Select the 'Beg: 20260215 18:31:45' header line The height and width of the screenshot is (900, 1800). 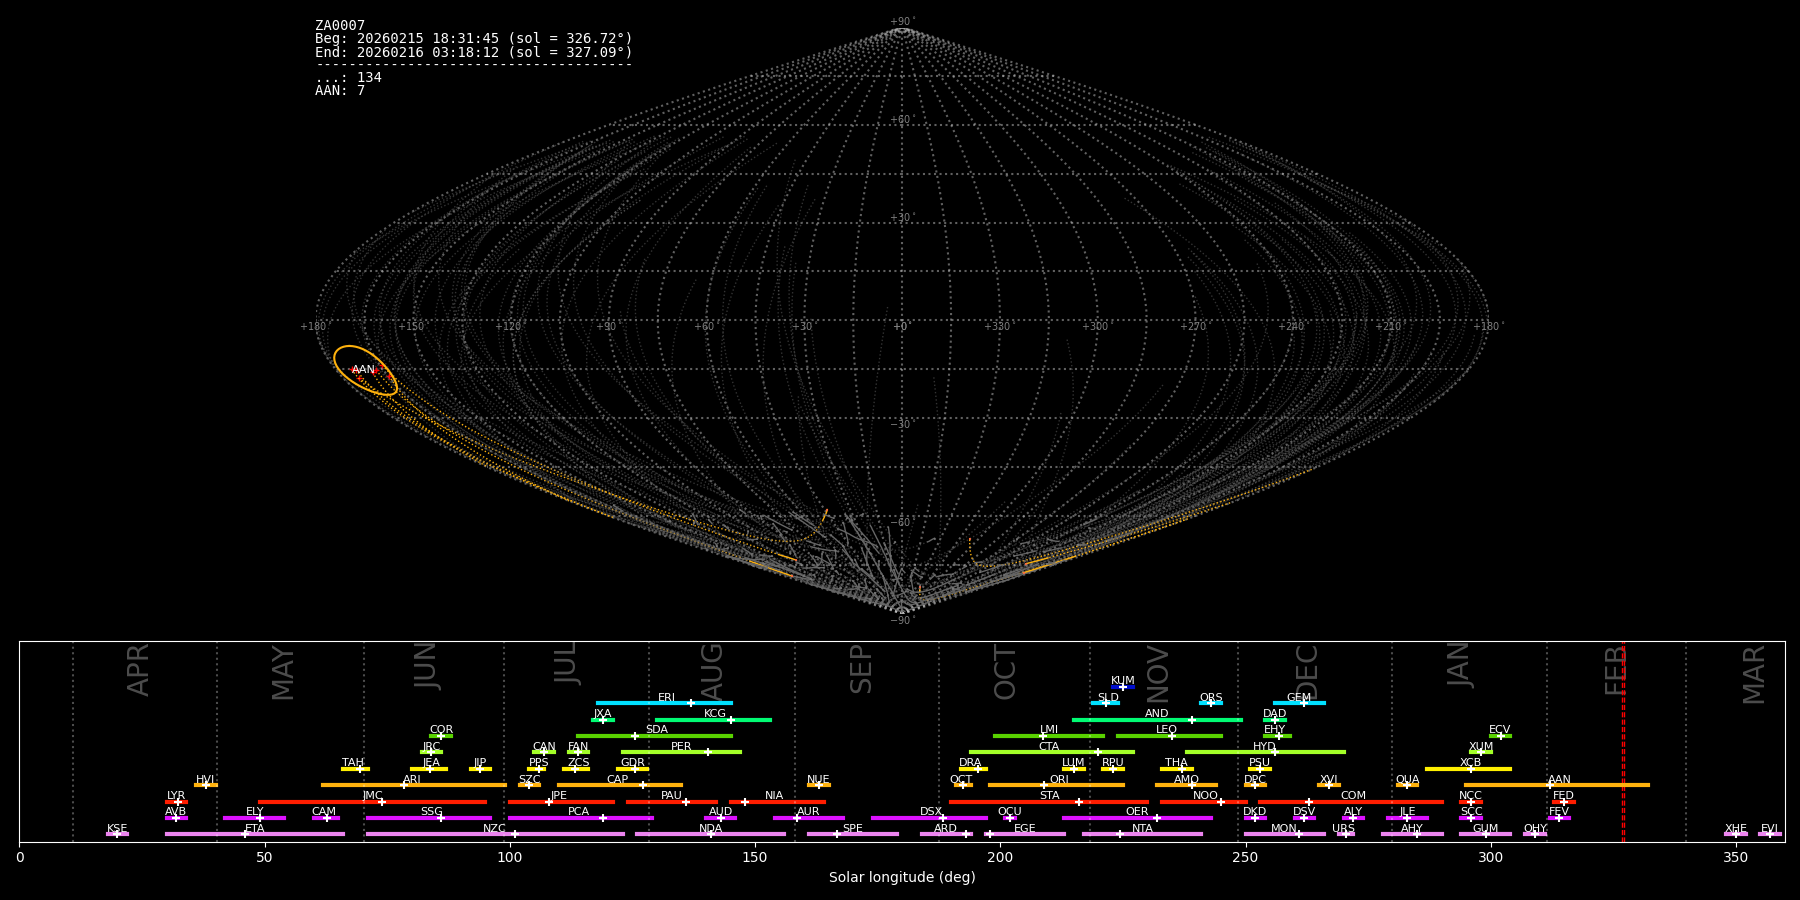[474, 39]
